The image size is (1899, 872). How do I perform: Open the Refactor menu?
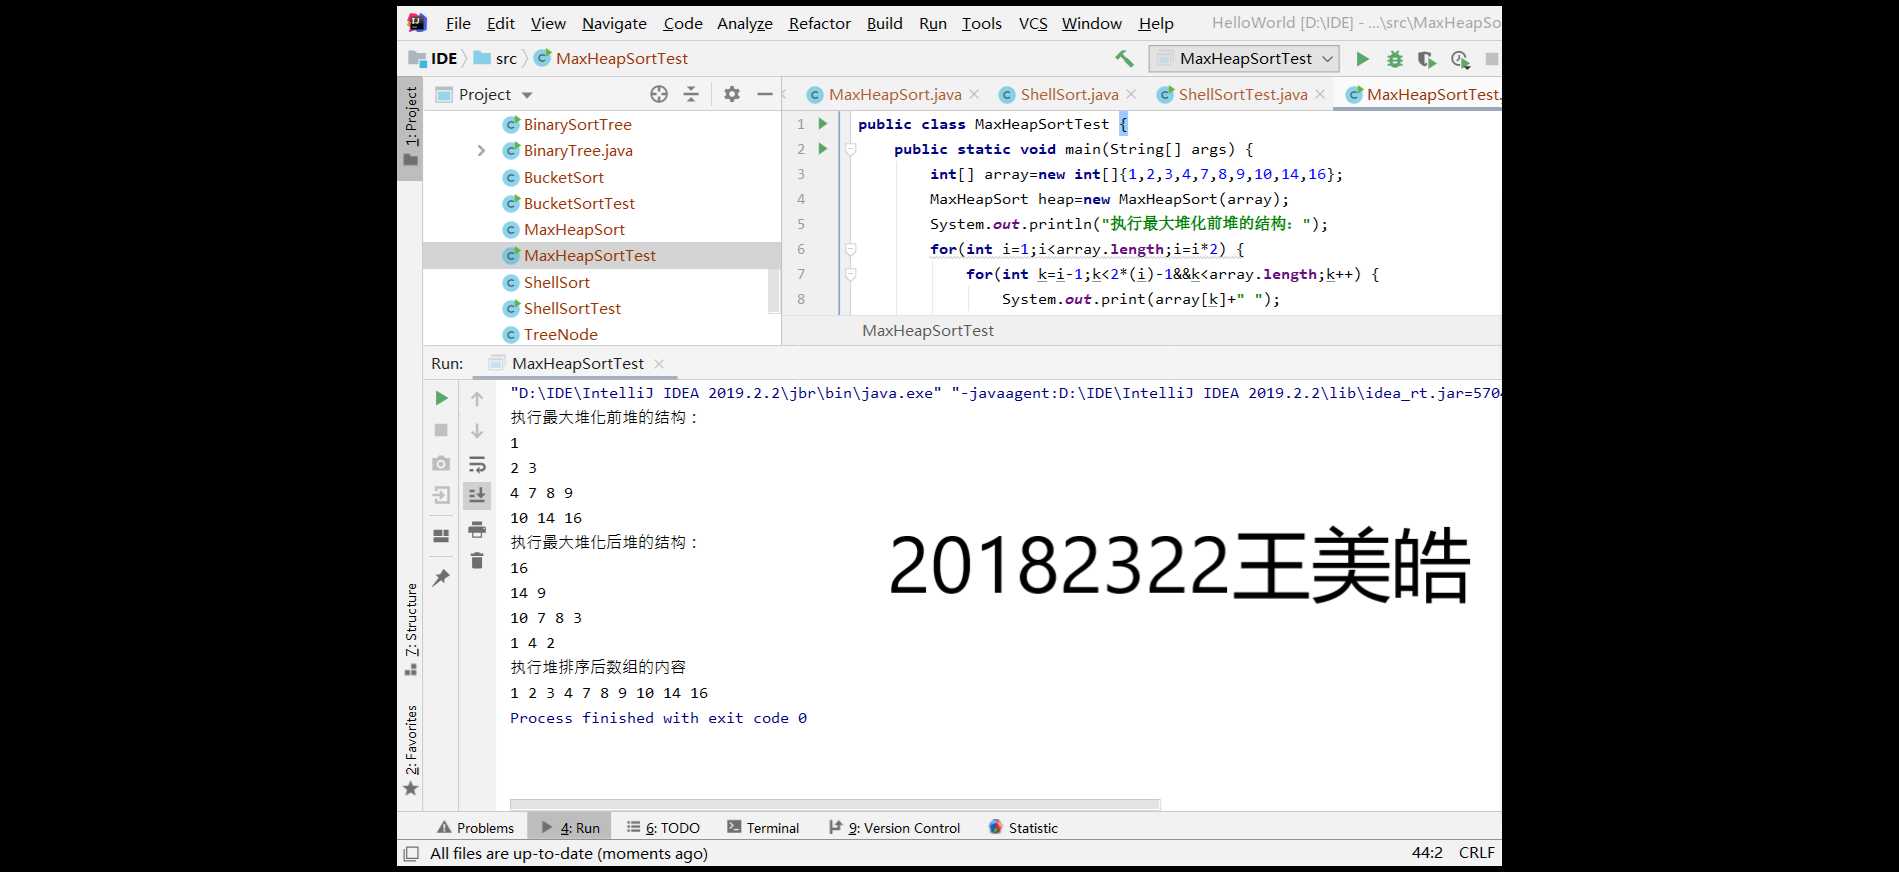[x=819, y=23]
